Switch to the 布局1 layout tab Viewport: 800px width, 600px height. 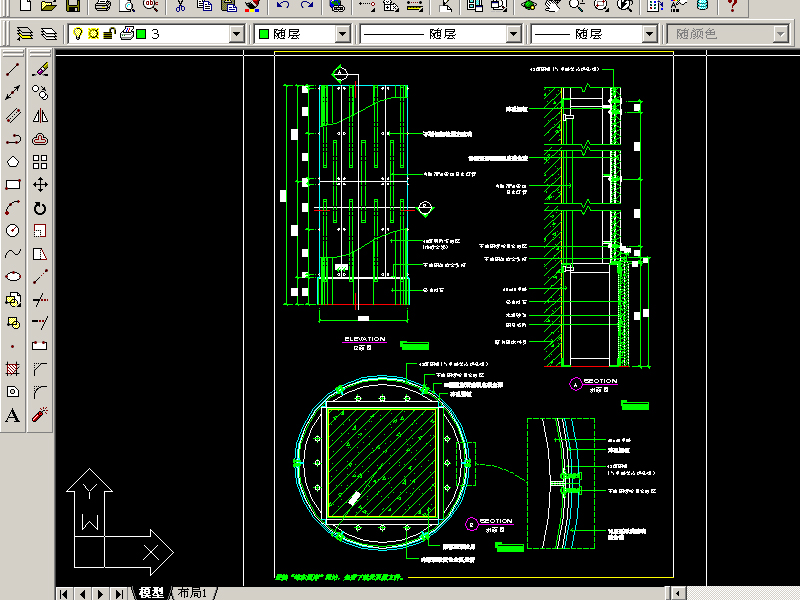pos(192,593)
